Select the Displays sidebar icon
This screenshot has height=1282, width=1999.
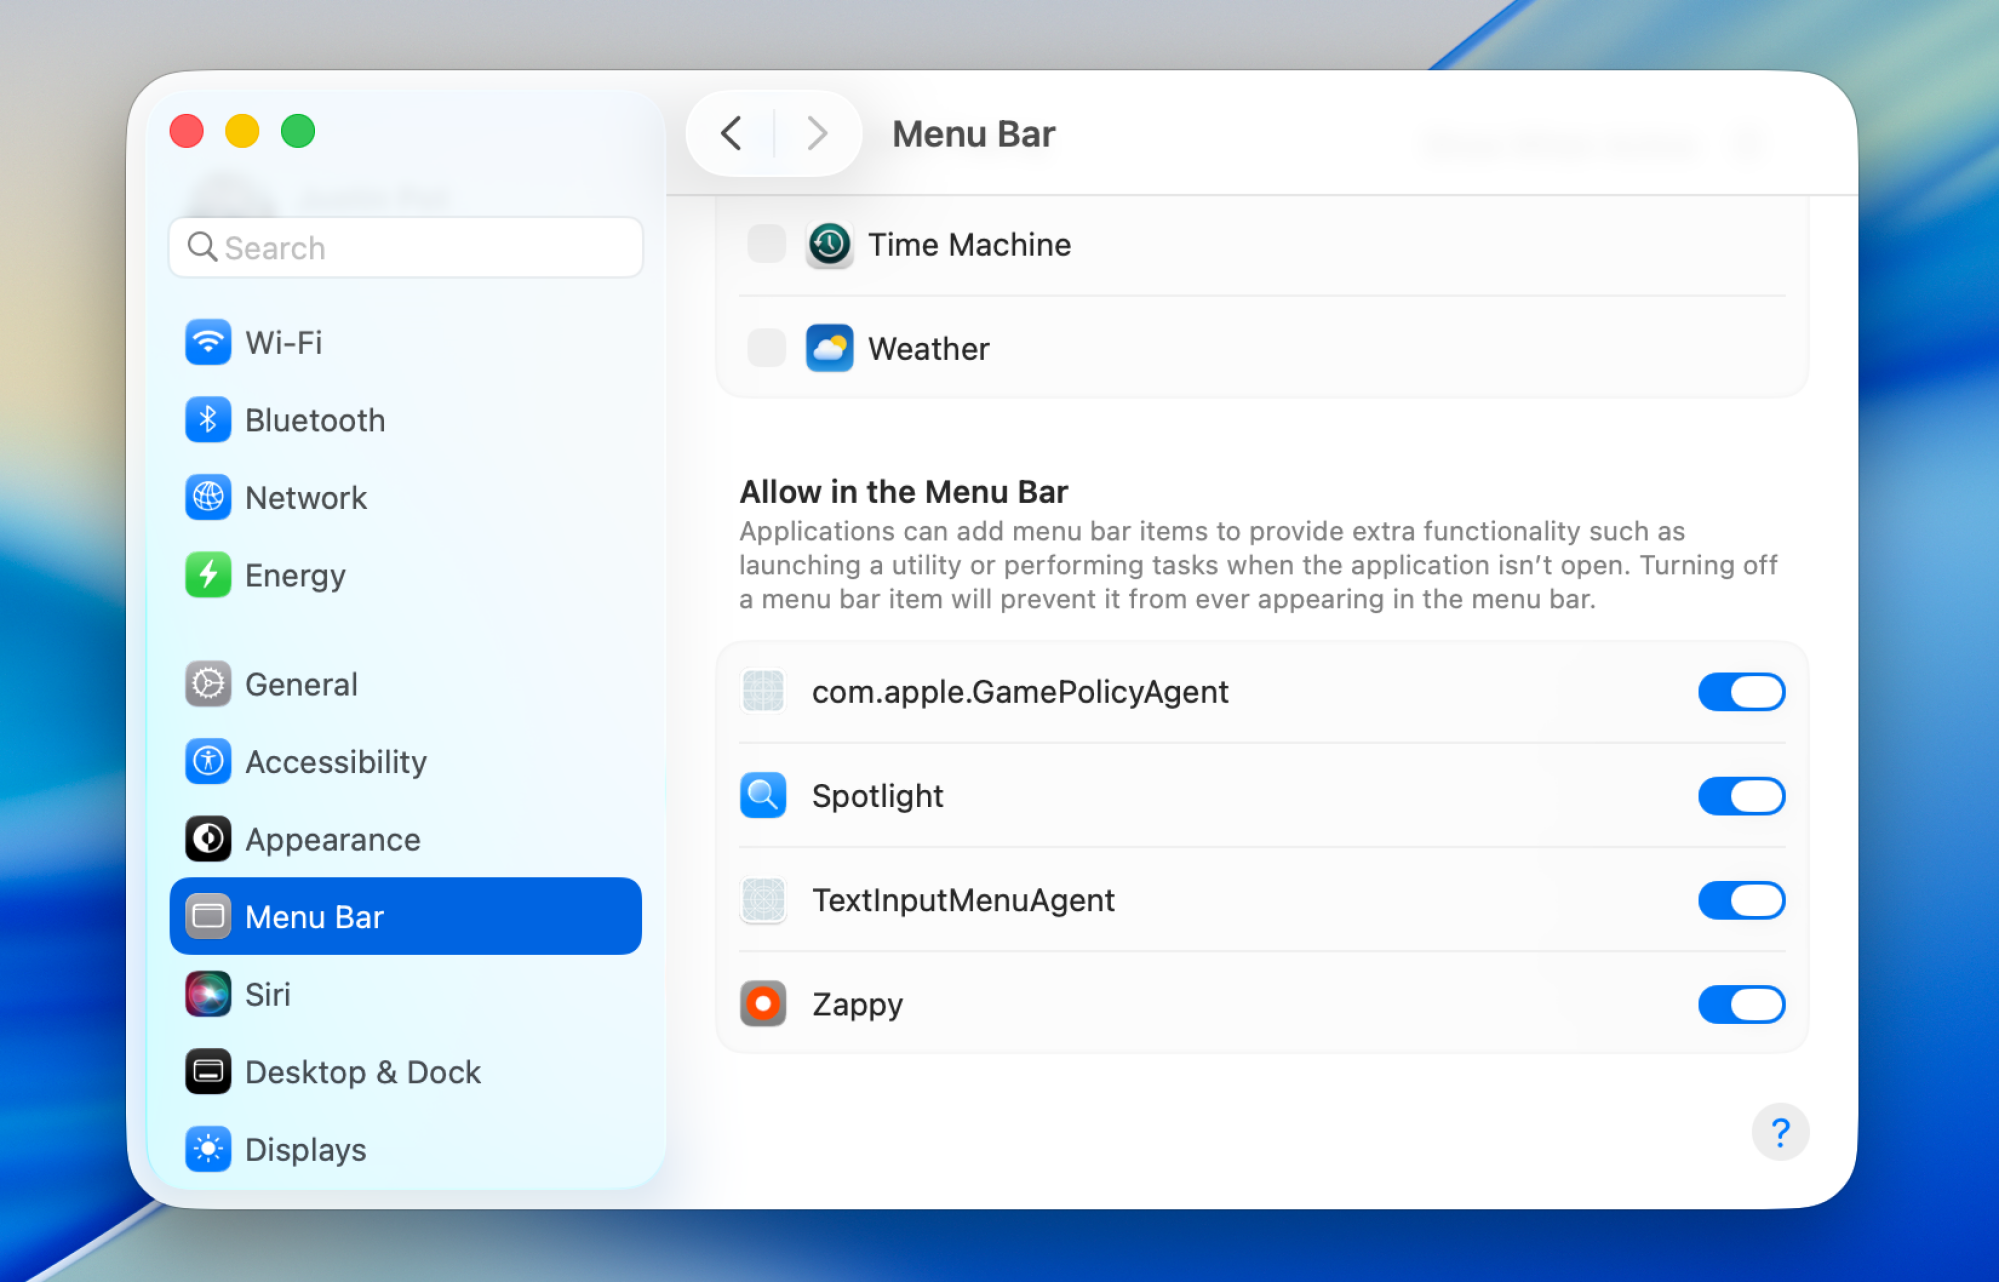point(208,1149)
